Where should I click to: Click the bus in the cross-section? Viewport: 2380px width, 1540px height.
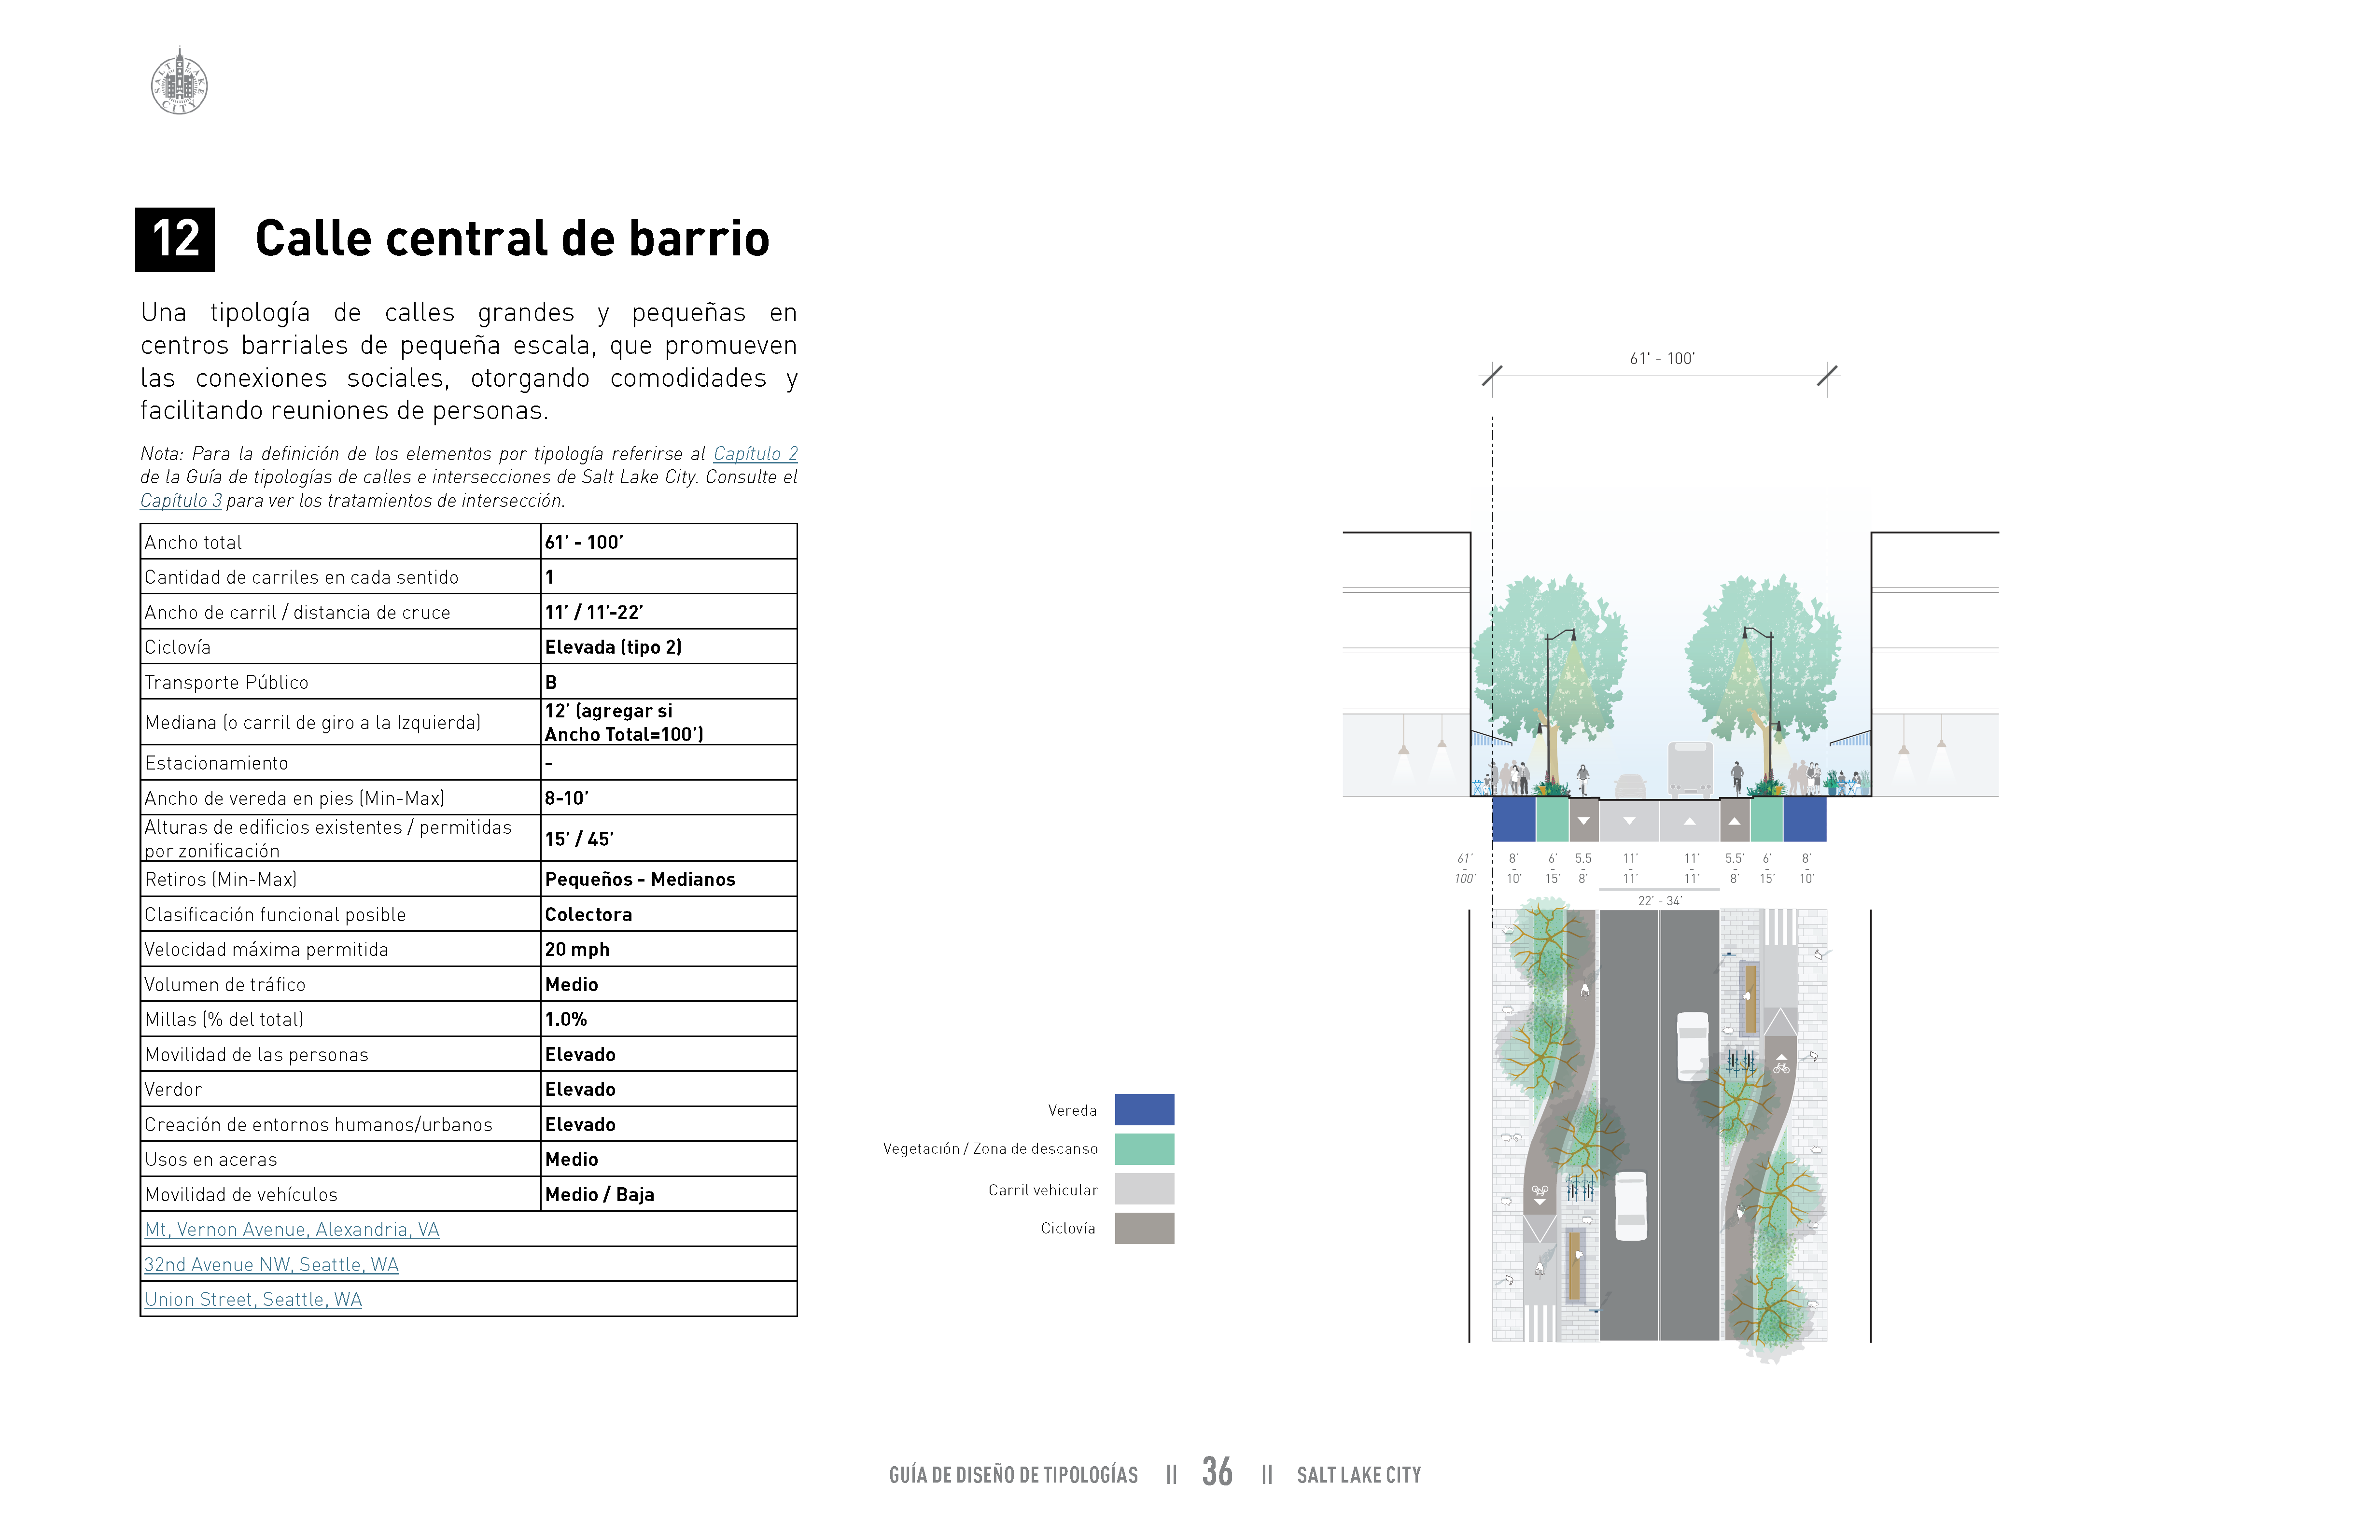click(1690, 769)
